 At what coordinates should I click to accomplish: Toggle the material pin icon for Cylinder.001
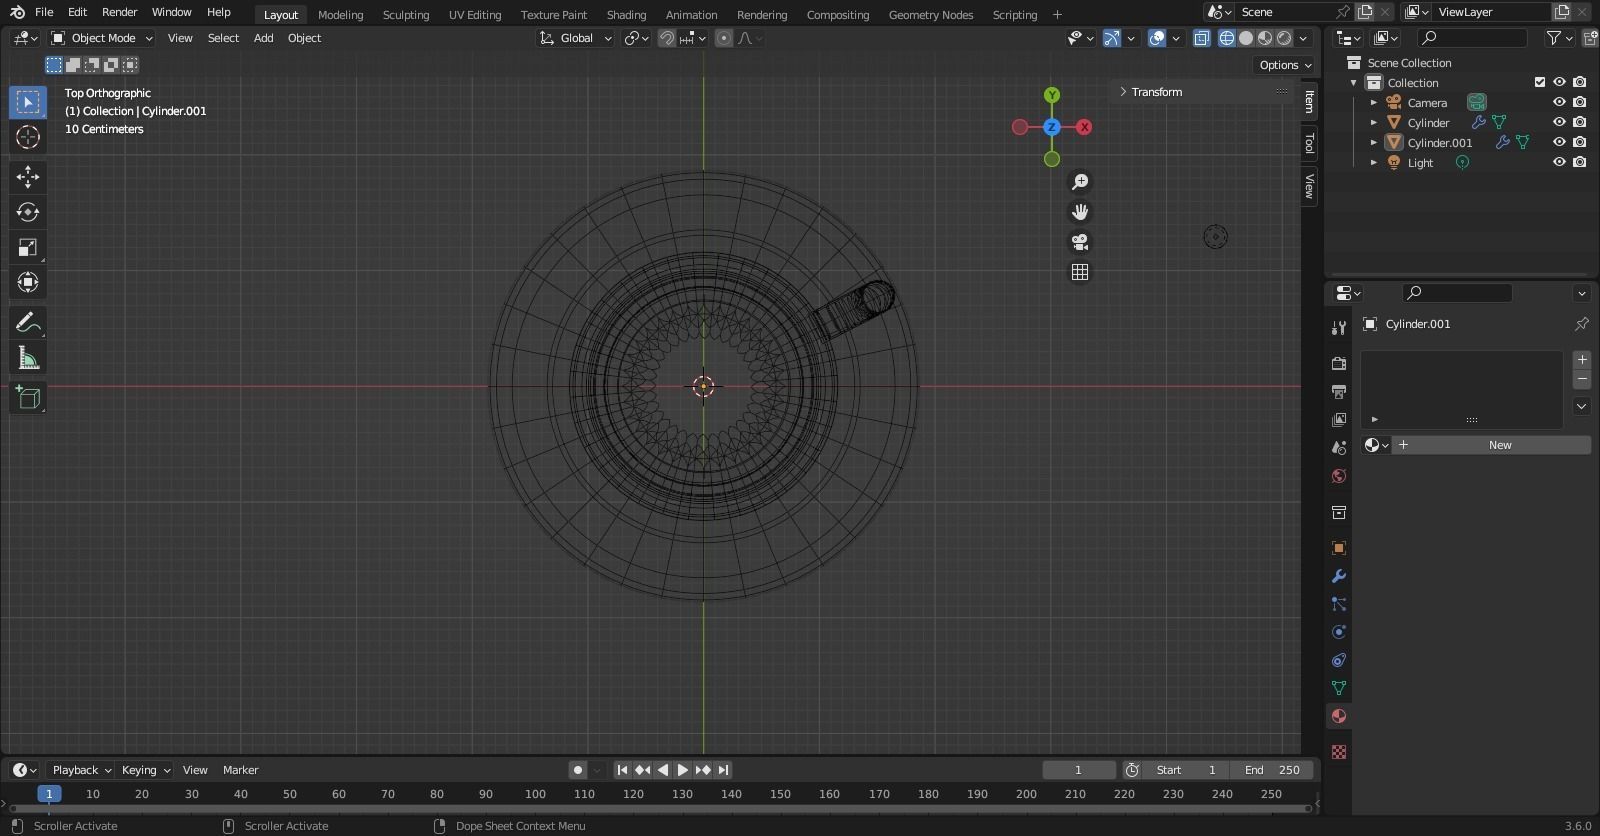pyautogui.click(x=1581, y=324)
